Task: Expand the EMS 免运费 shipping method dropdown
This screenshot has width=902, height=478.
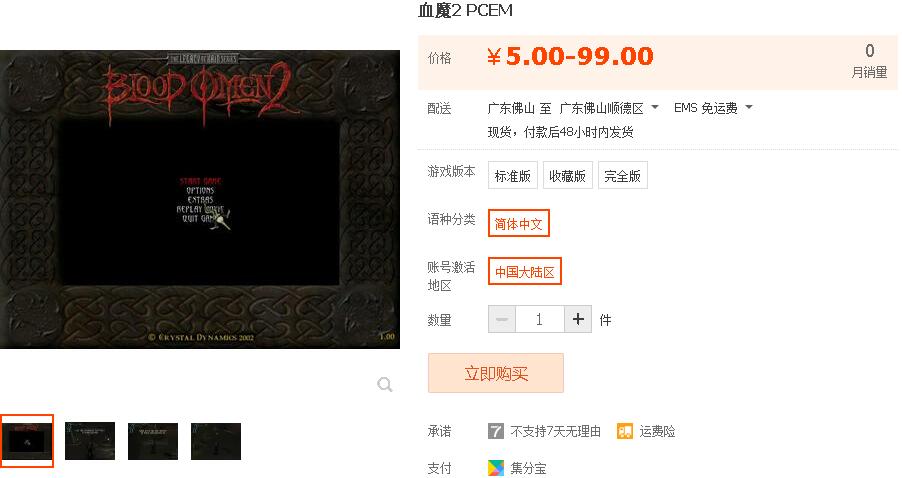Action: click(713, 108)
